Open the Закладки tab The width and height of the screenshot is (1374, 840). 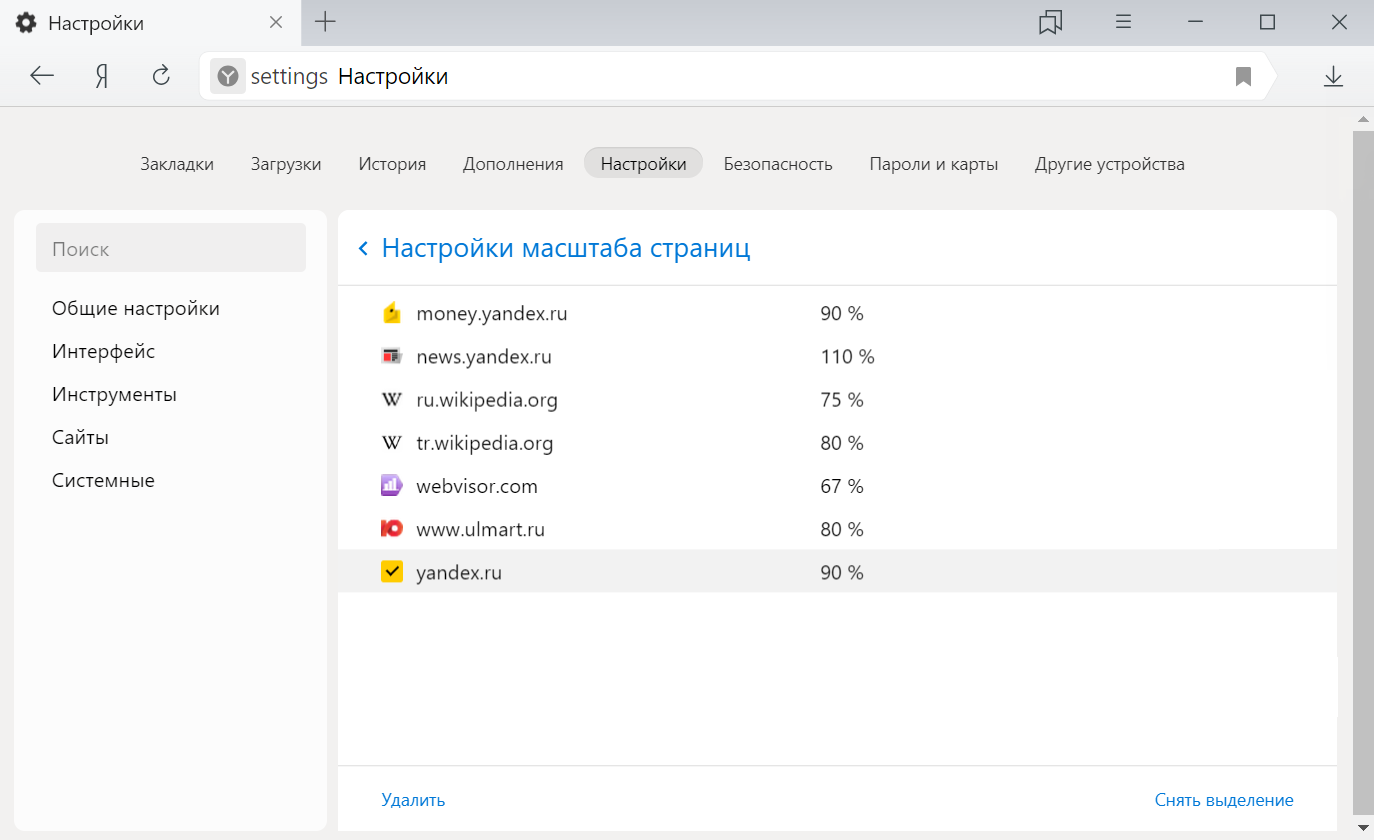[x=177, y=164]
